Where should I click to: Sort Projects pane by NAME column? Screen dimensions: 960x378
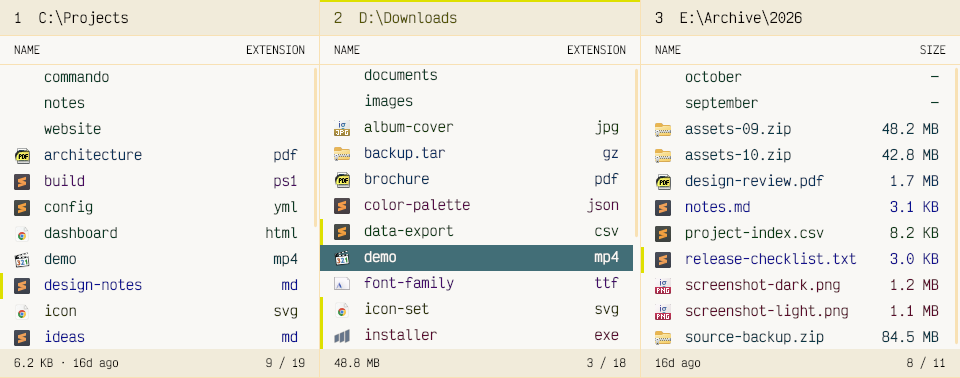tap(27, 50)
